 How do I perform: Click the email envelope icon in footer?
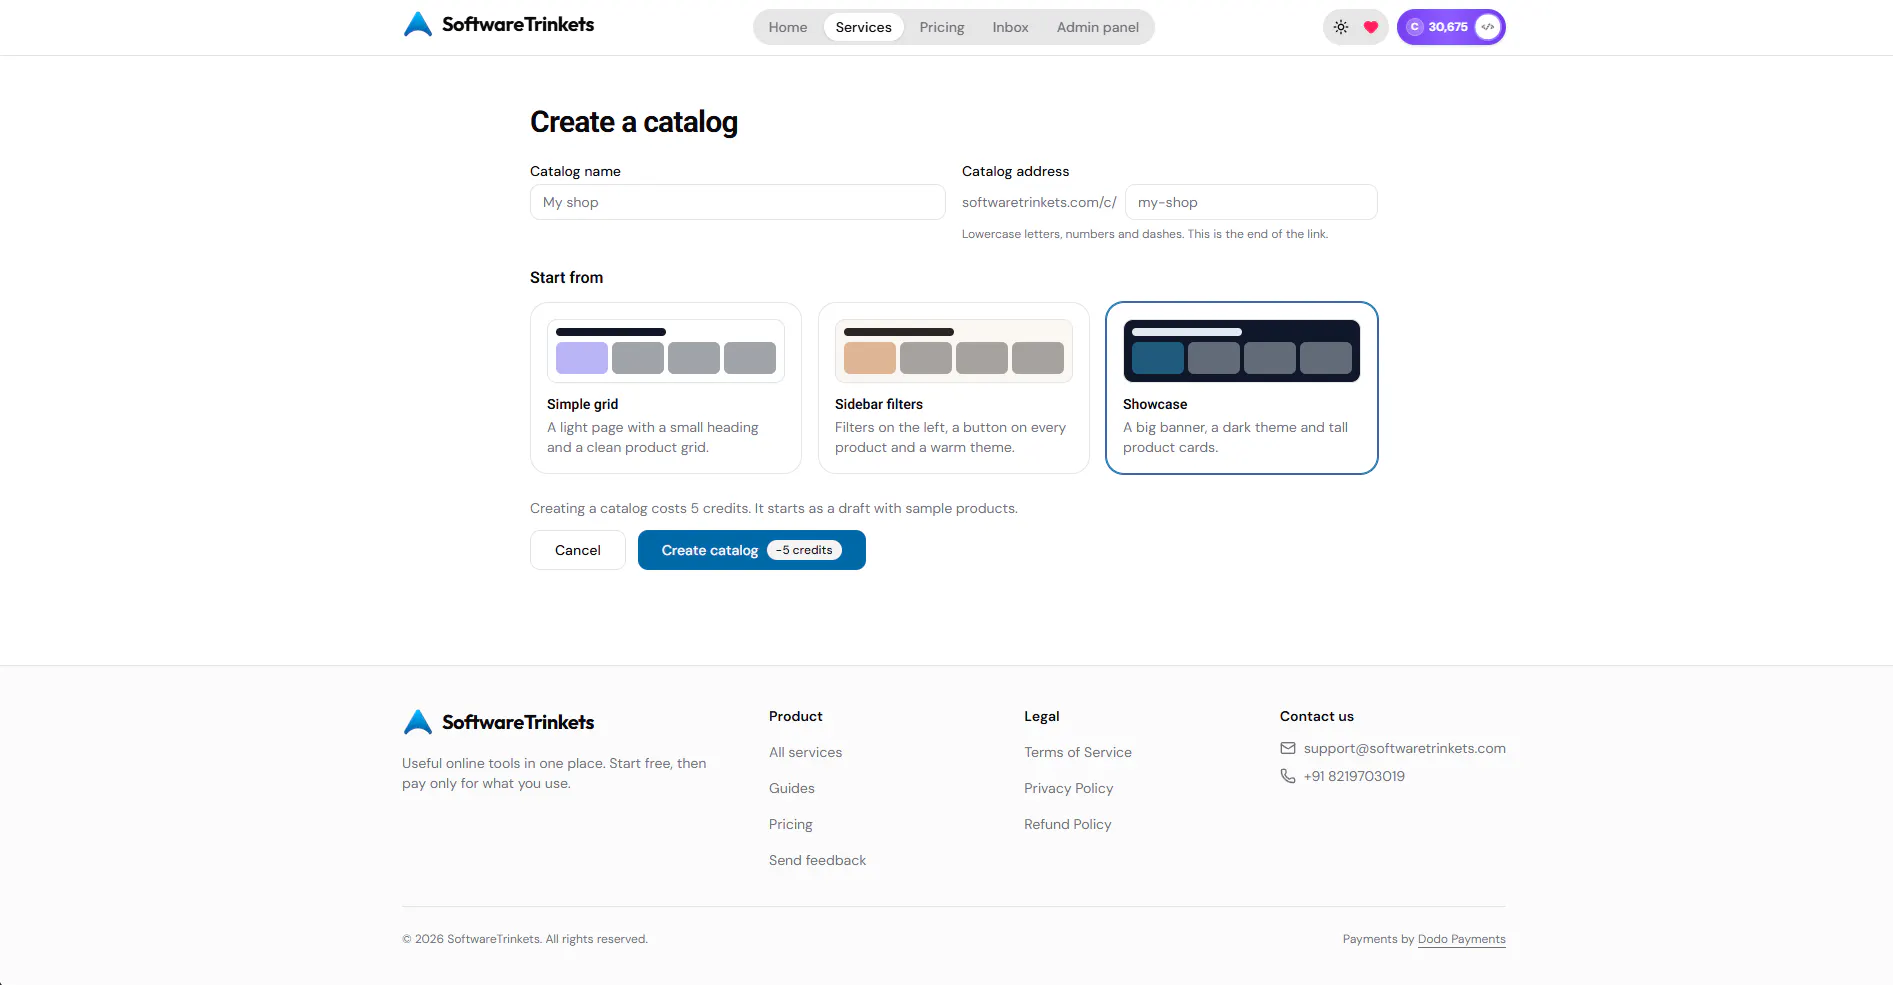(1288, 748)
